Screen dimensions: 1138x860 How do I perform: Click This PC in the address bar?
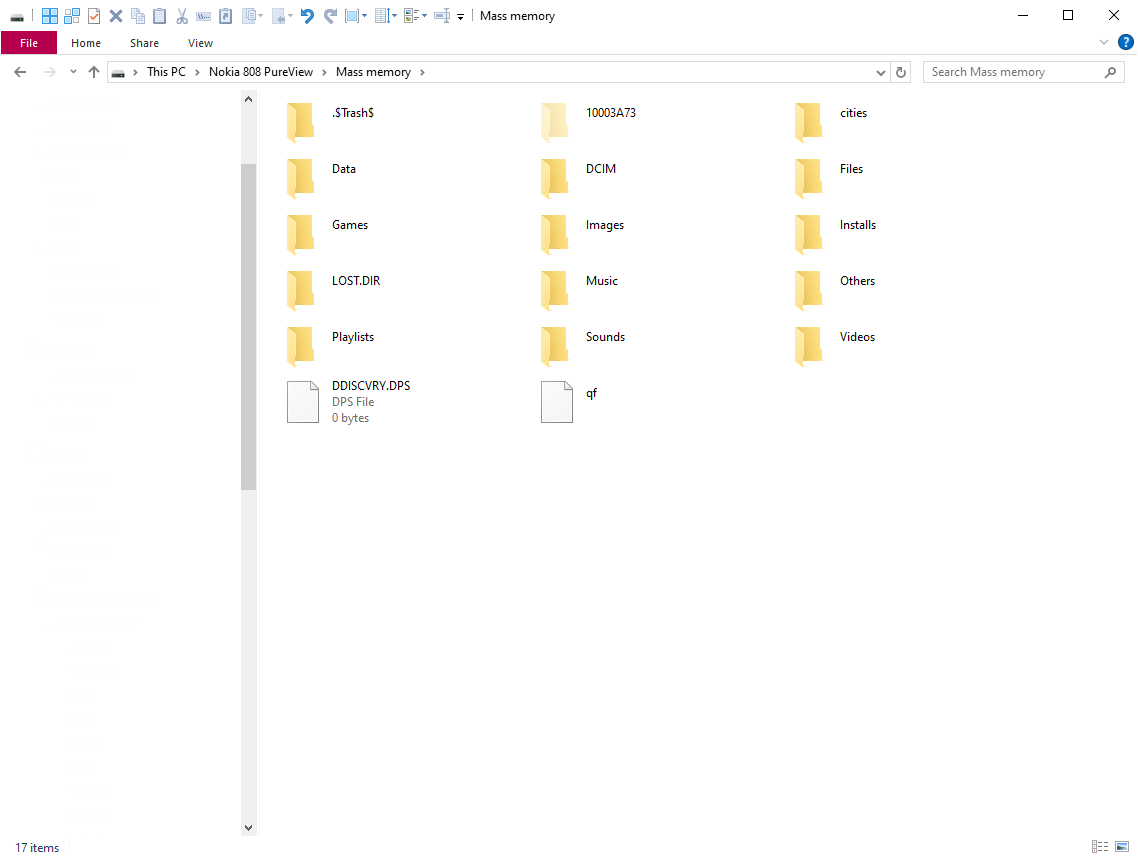click(x=166, y=72)
